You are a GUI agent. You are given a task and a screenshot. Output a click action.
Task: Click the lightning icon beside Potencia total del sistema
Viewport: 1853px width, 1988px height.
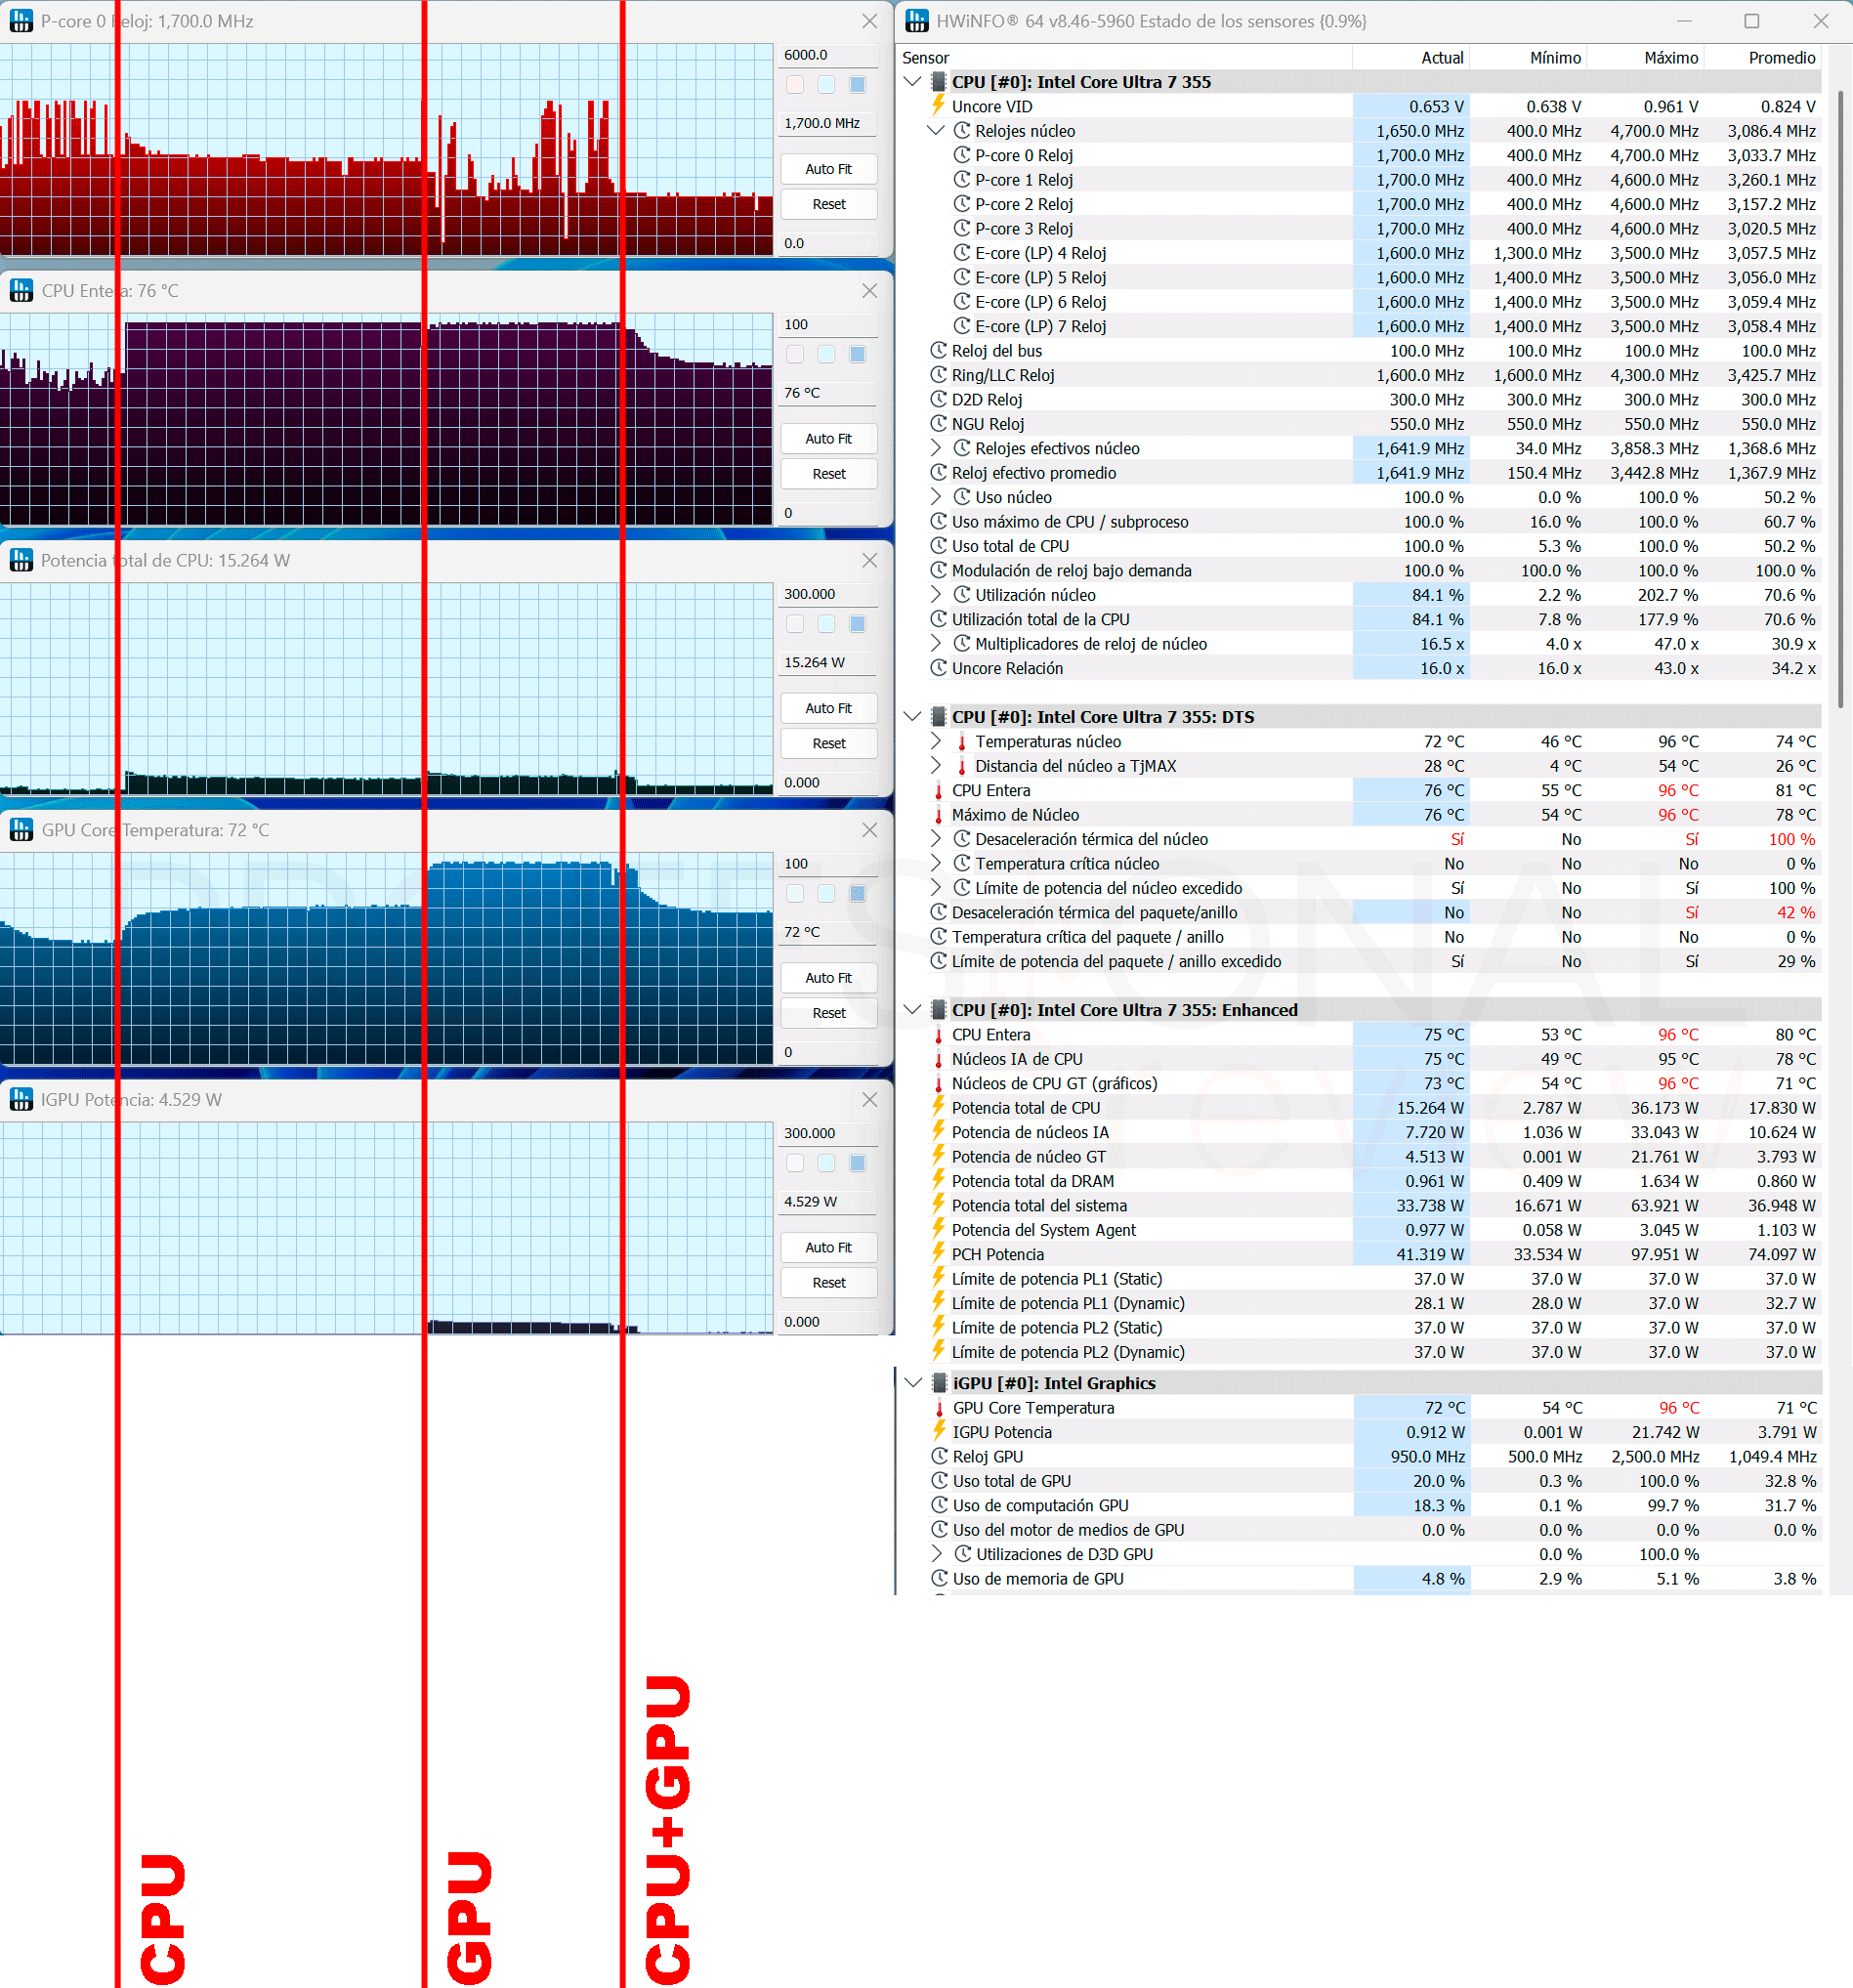pyautogui.click(x=938, y=1205)
